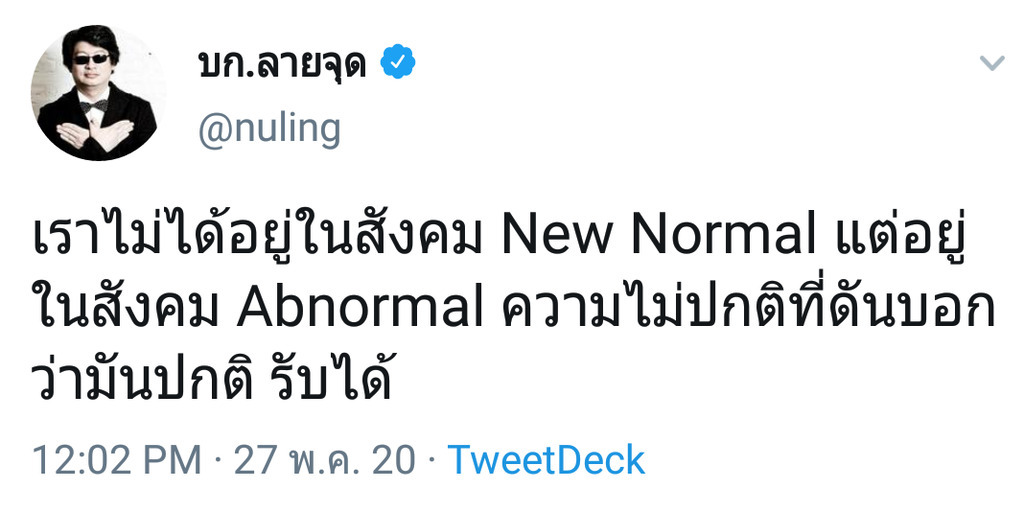Click the display name บก.ลายจุด
The height and width of the screenshot is (512, 1024).
(x=283, y=64)
